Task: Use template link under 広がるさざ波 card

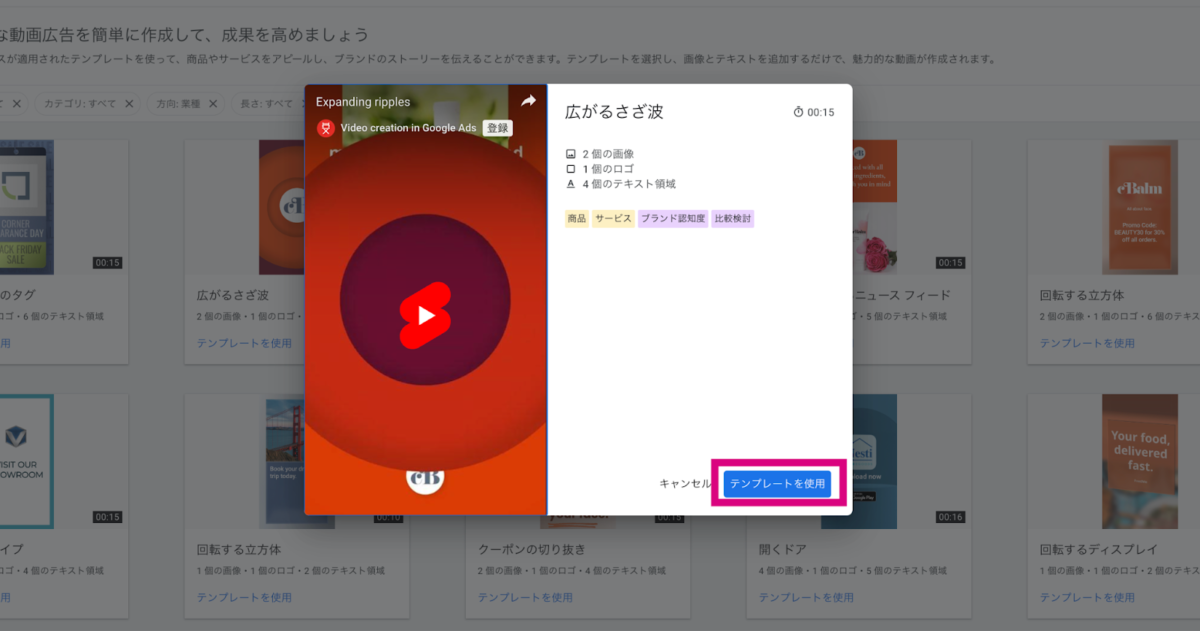Action: [x=245, y=343]
